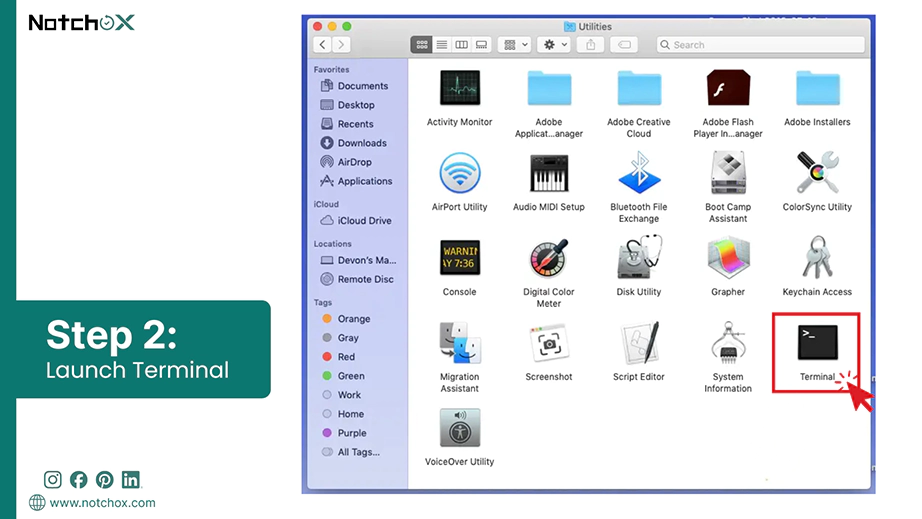Go back in Finder history
The image size is (922, 519).
[322, 45]
